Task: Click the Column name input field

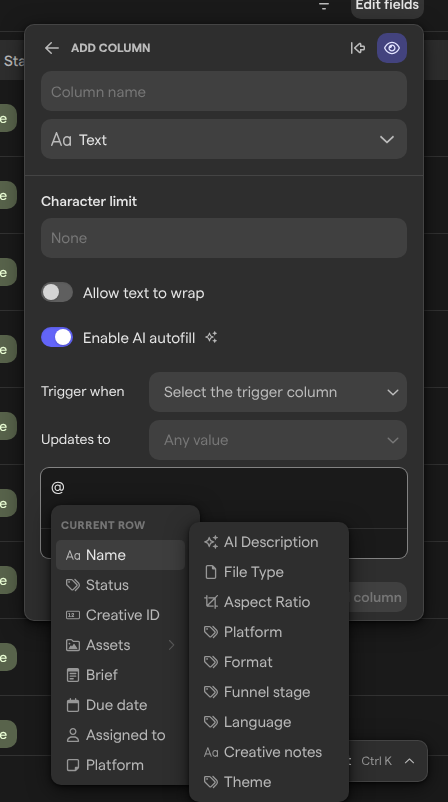Action: point(224,92)
